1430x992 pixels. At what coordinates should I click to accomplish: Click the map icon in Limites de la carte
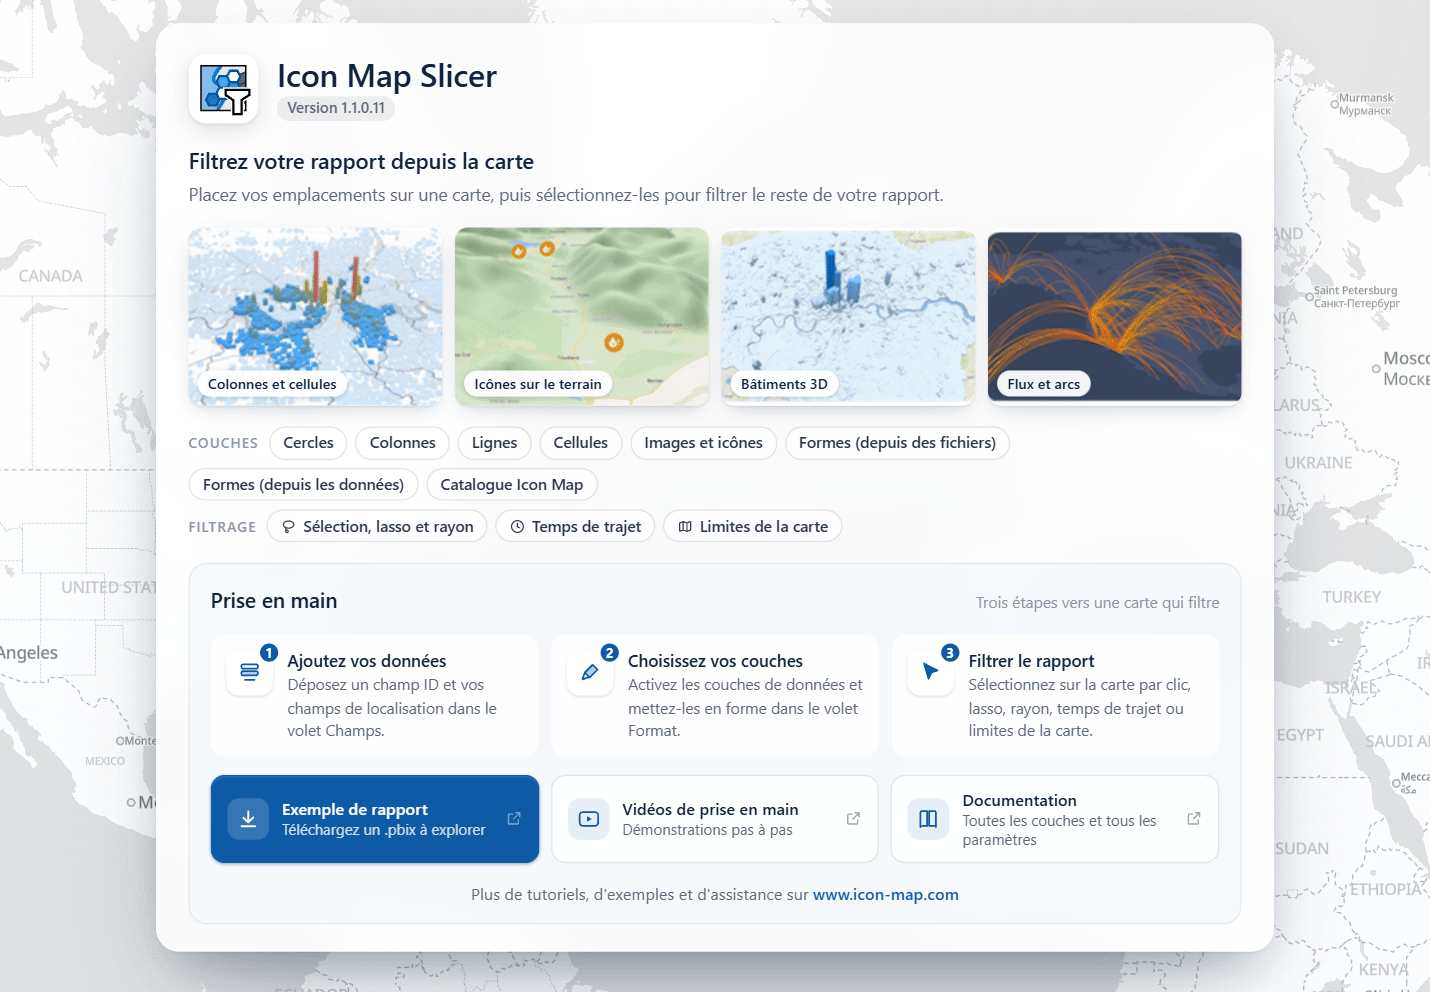click(x=685, y=527)
